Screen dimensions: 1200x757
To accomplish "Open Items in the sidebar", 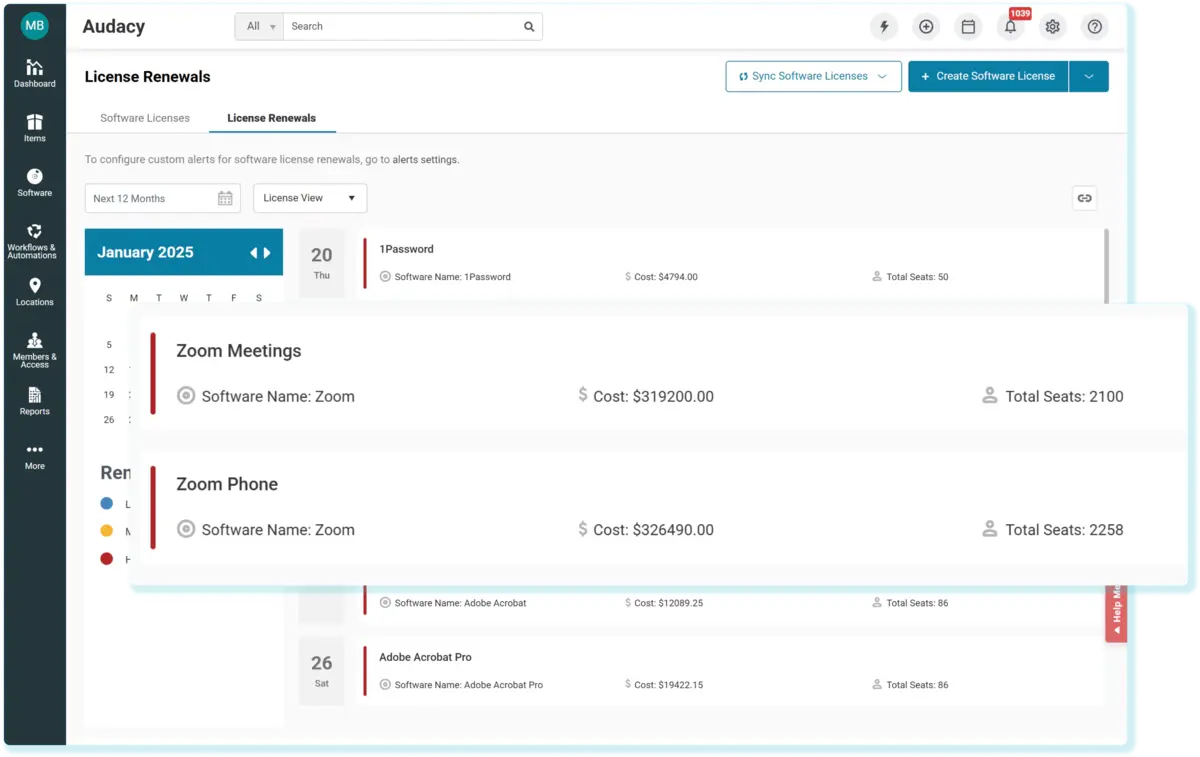I will click(x=34, y=127).
